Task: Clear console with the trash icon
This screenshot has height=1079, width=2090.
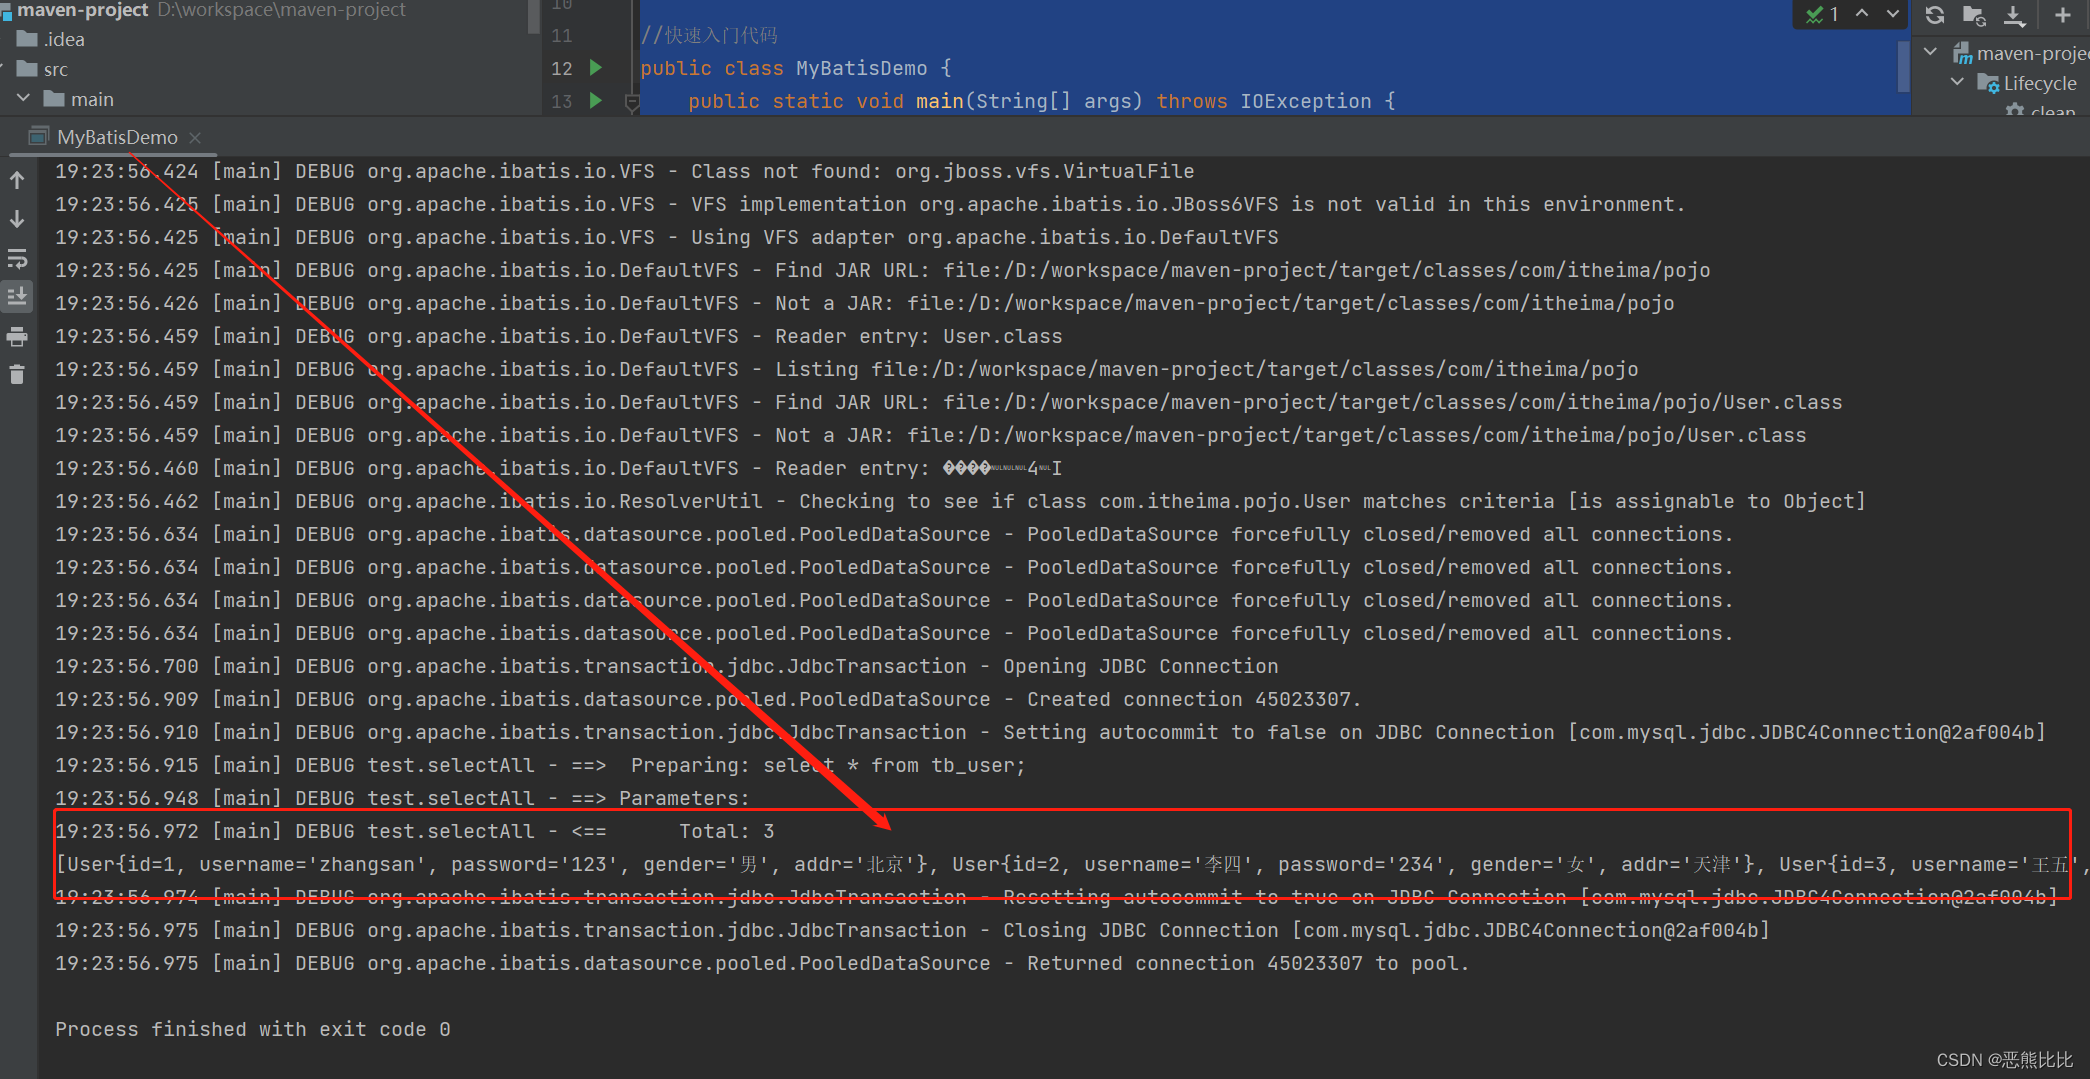Action: (17, 375)
